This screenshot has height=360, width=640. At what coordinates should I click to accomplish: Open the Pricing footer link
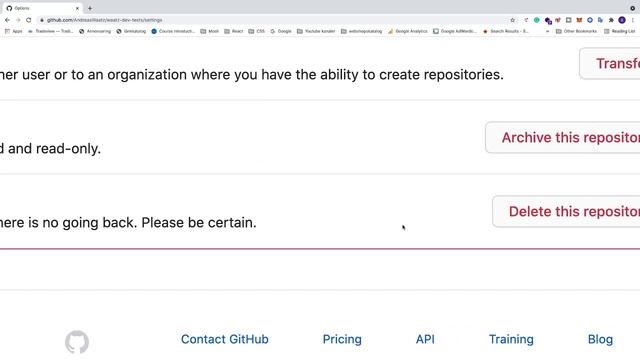pos(342,339)
